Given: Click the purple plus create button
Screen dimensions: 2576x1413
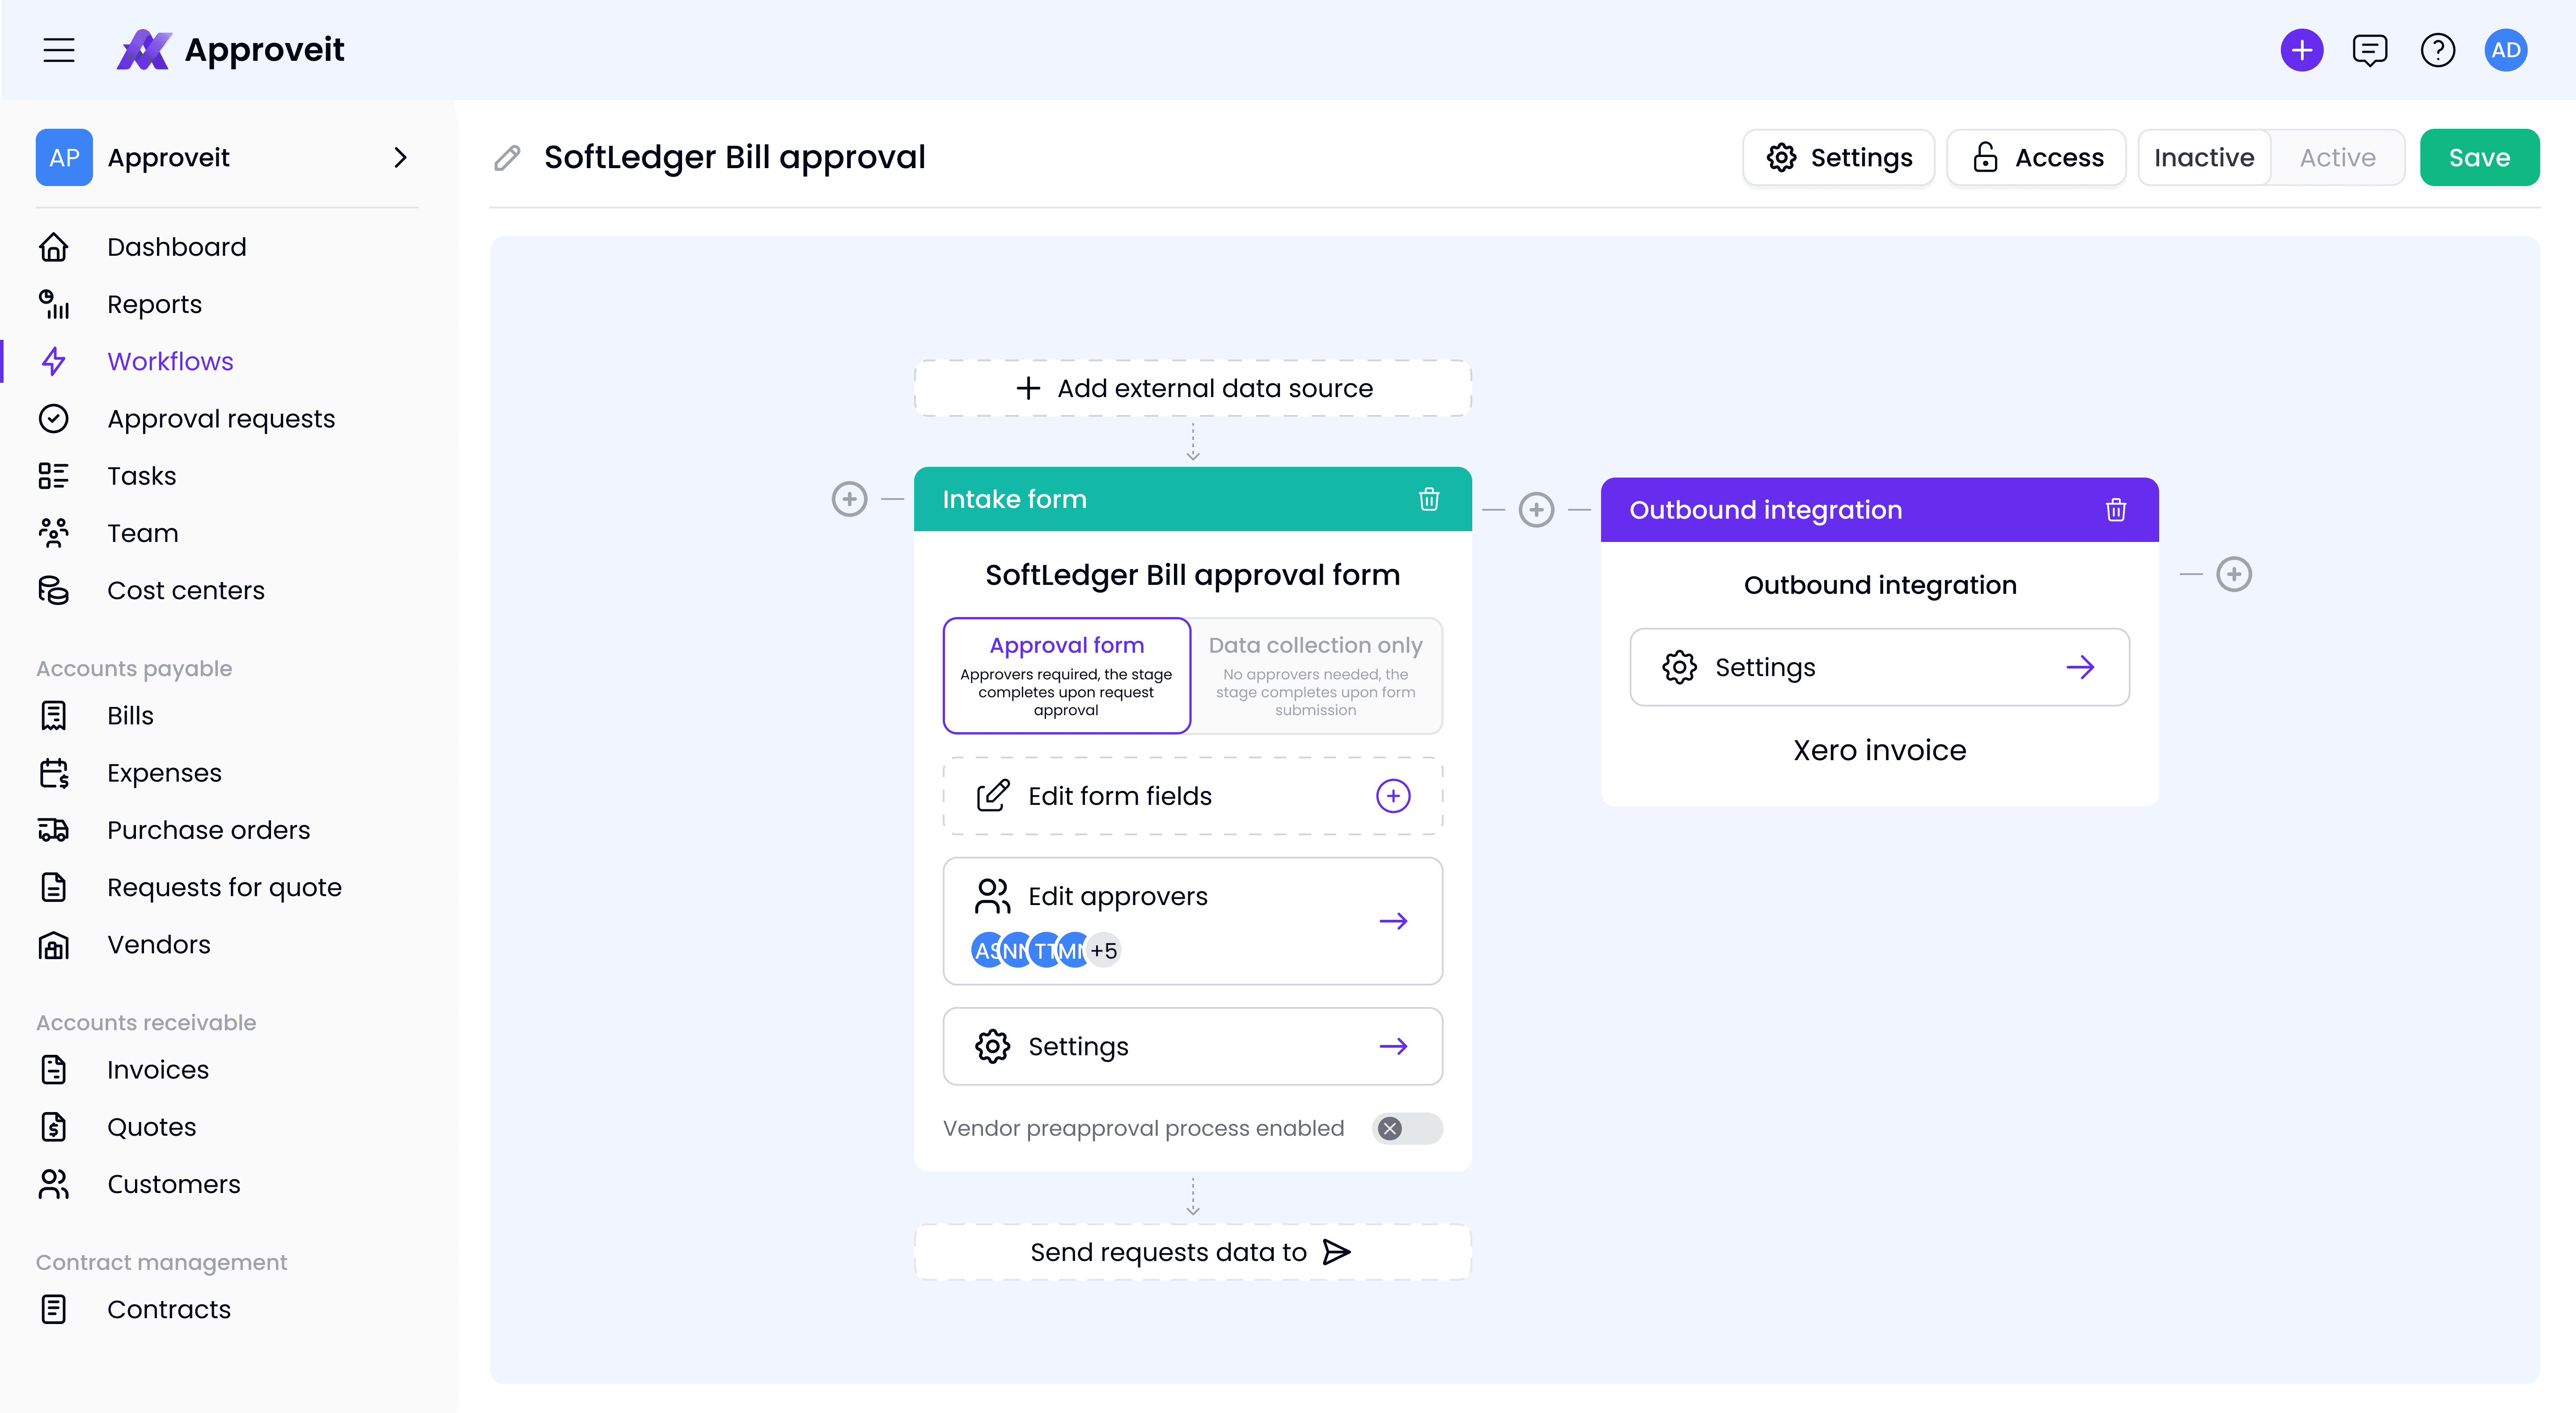Looking at the screenshot, I should coord(2302,50).
